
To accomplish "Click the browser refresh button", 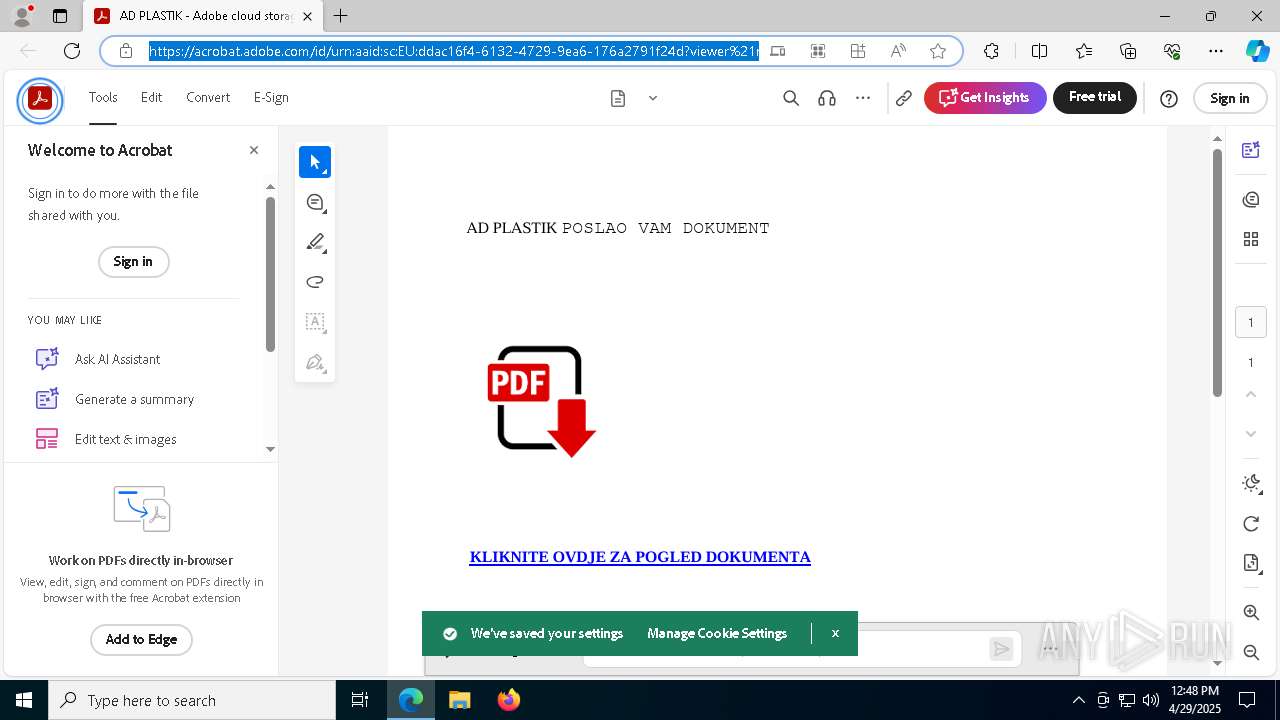I will click(x=72, y=51).
